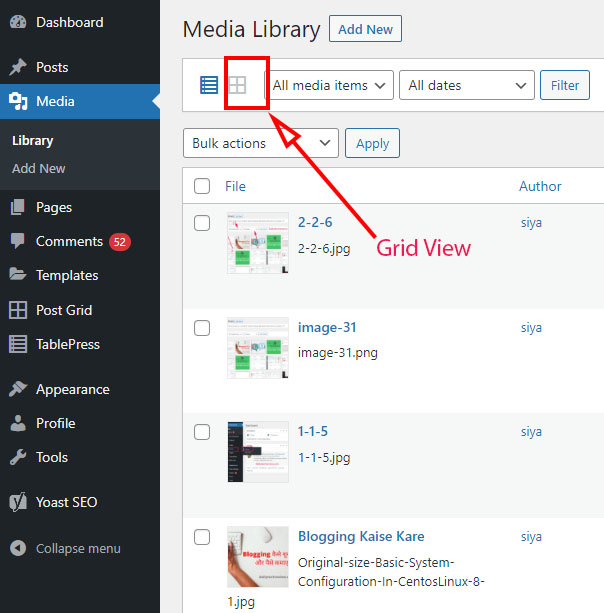
Task: Open the 52 comments badge
Action: (120, 242)
